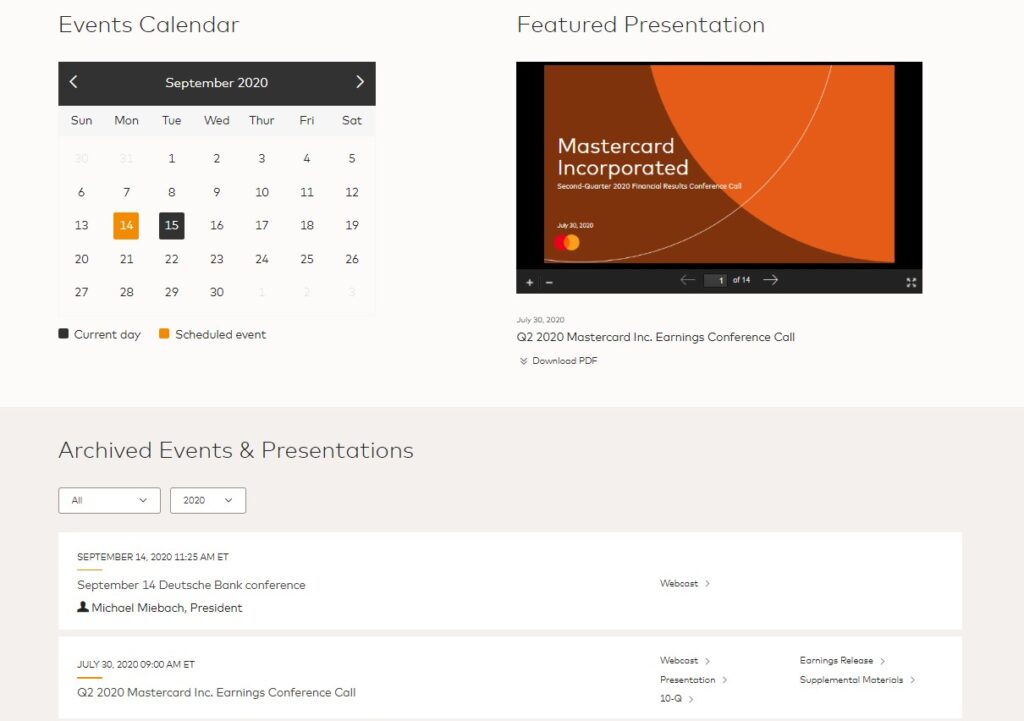Advance calendar to next month
The height and width of the screenshot is (721, 1024).
pos(360,82)
